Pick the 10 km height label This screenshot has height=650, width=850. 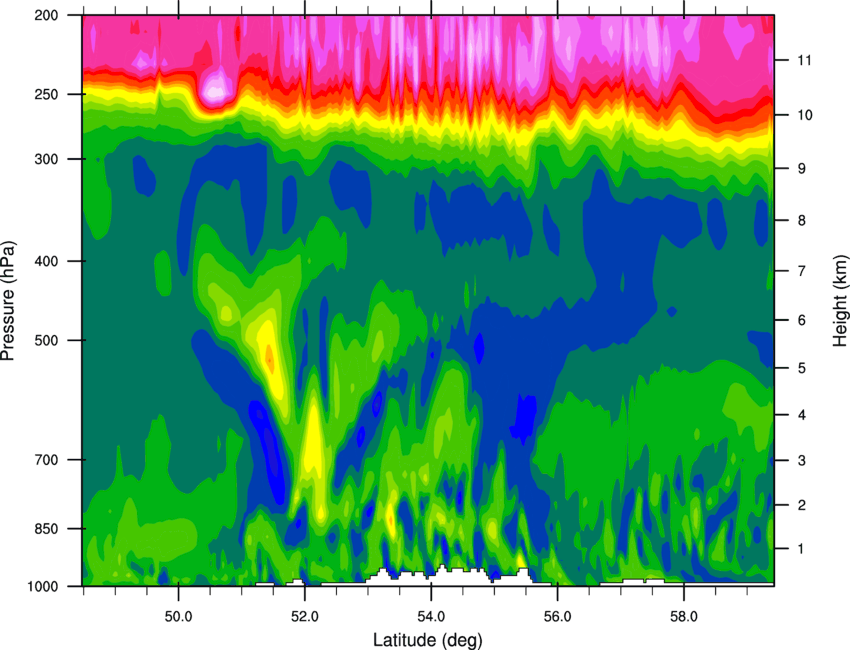pyautogui.click(x=804, y=115)
